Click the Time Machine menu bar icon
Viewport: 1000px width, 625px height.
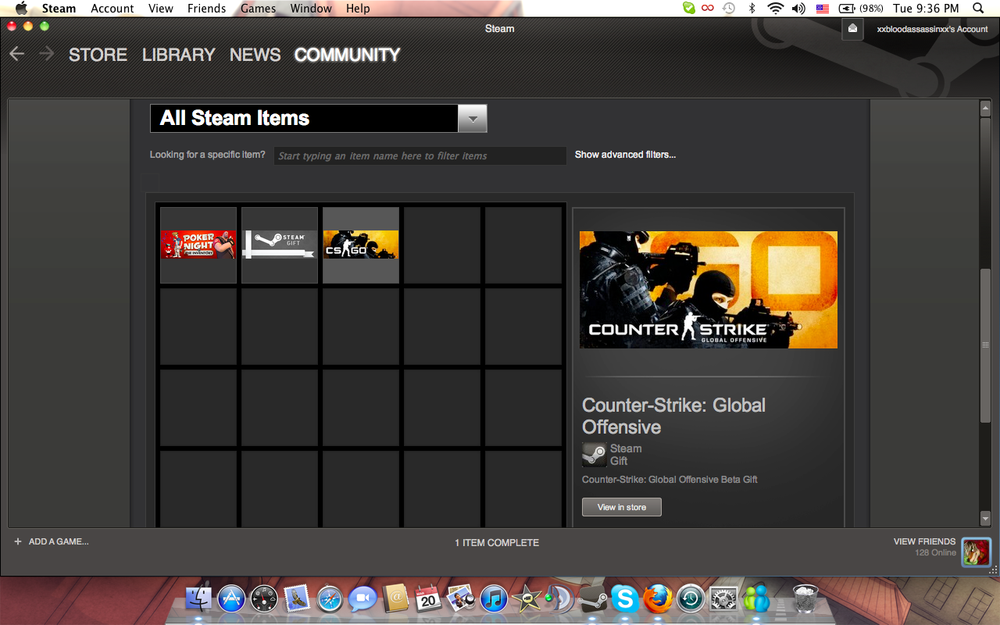click(729, 8)
